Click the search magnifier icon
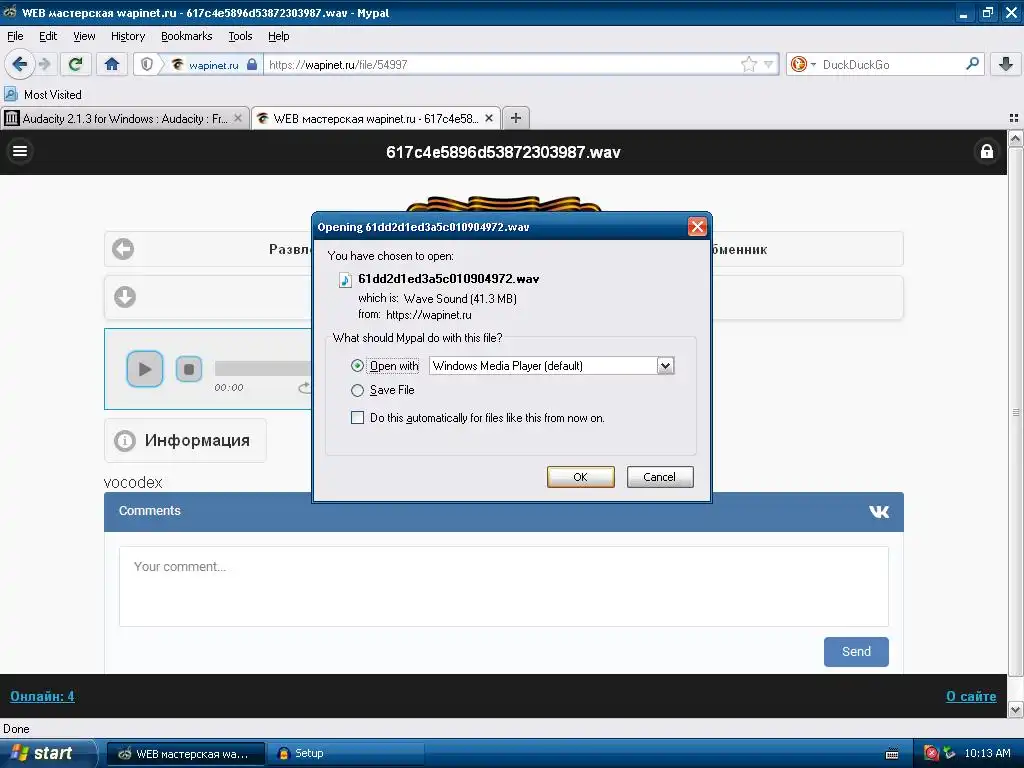 972,64
